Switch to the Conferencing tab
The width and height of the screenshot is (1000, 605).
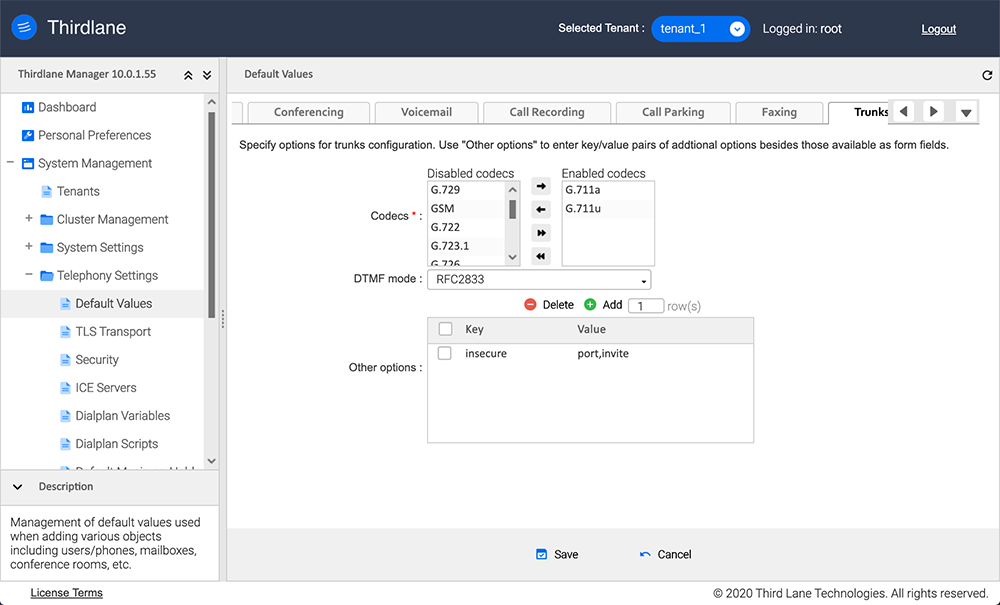click(x=309, y=112)
